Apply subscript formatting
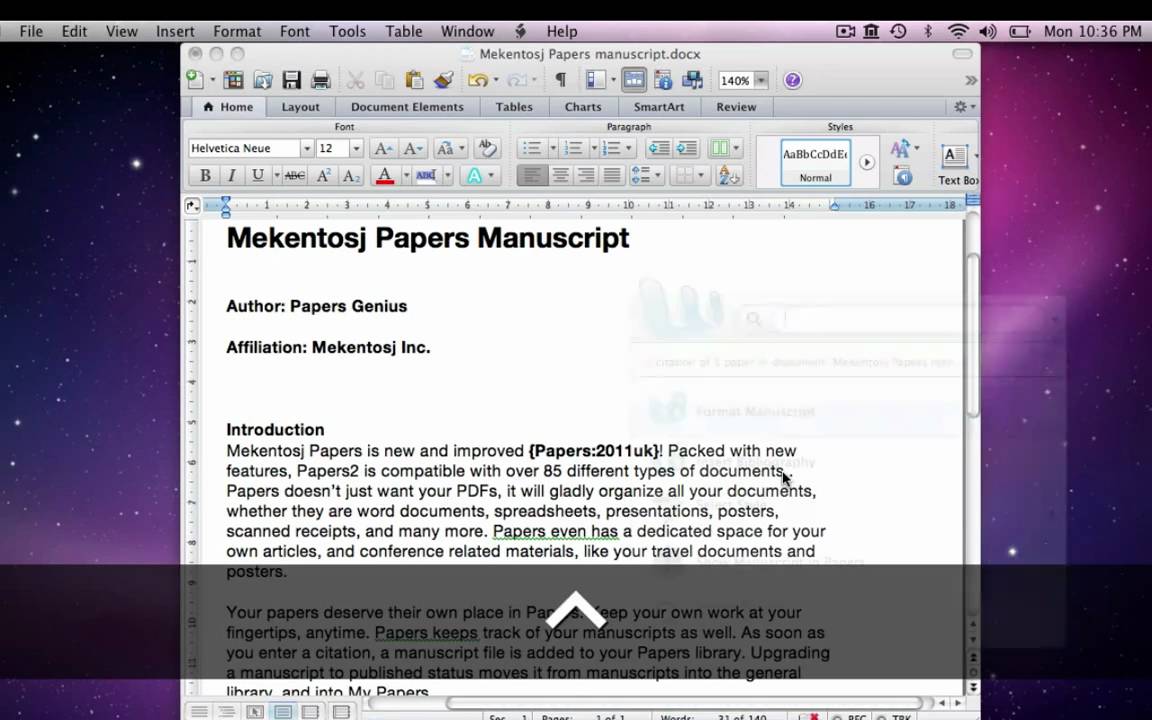Image resolution: width=1152 pixels, height=720 pixels. click(x=351, y=176)
